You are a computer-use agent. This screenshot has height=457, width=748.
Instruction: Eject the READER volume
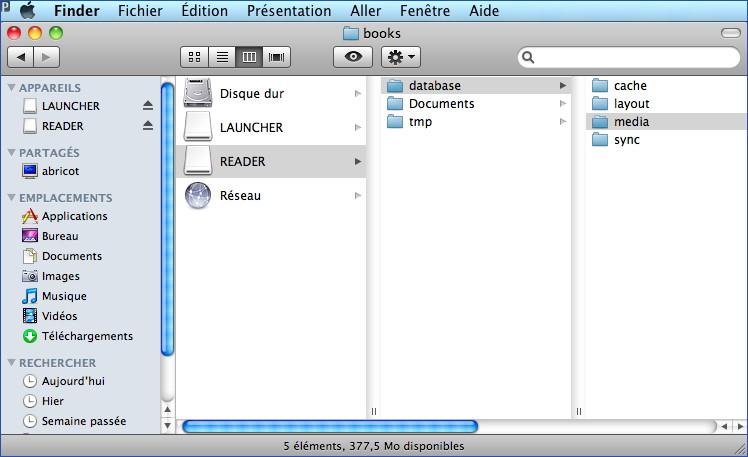point(148,125)
